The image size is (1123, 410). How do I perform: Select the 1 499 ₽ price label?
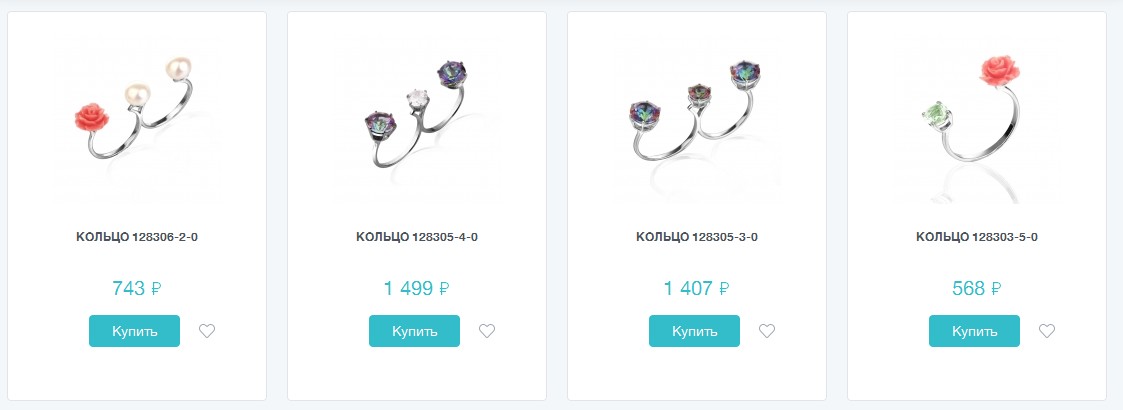point(417,289)
